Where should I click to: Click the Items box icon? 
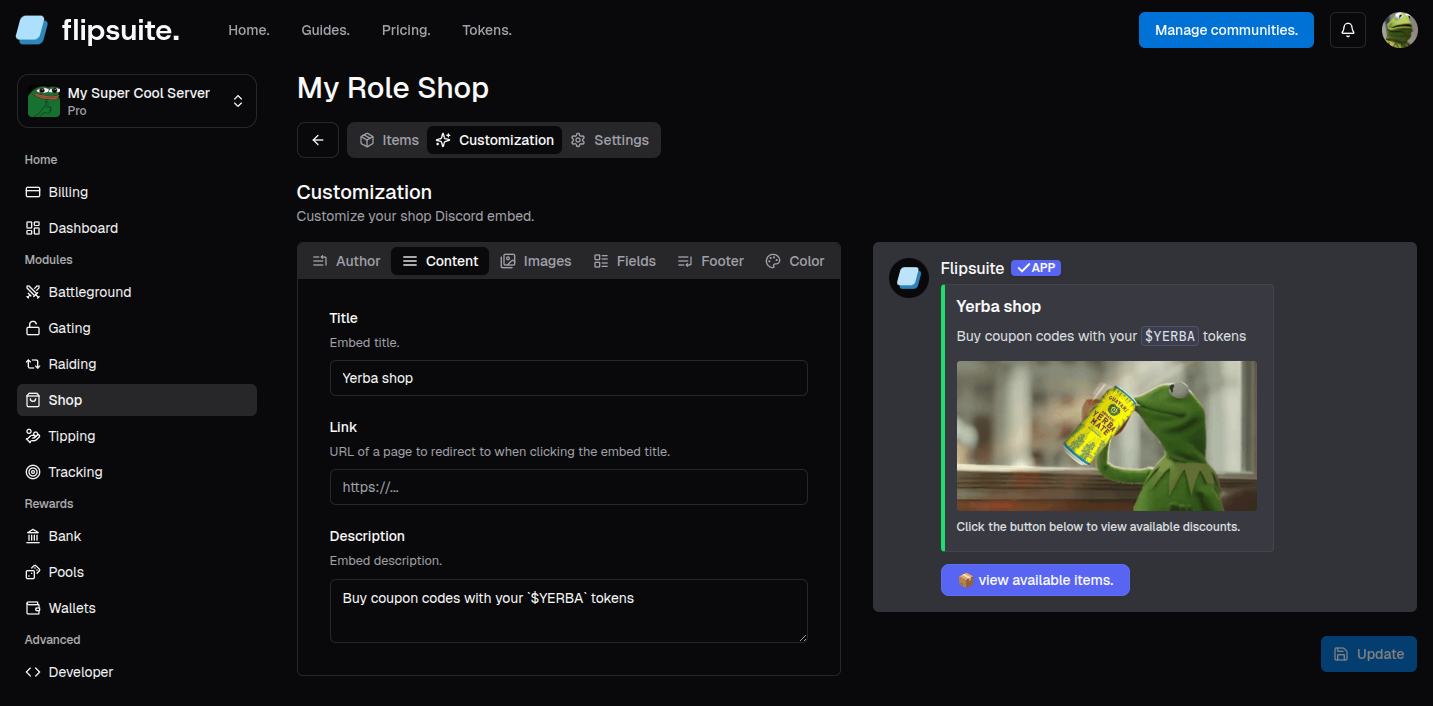pyautogui.click(x=367, y=140)
